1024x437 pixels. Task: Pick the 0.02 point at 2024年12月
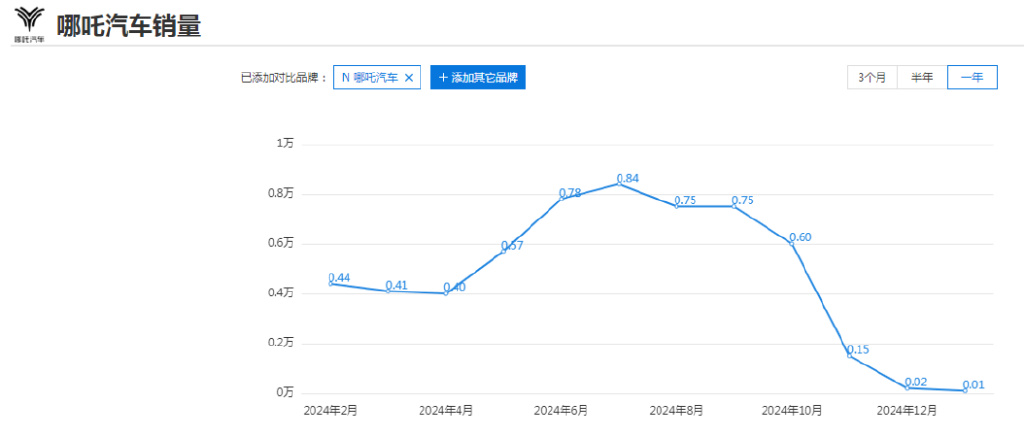pos(907,387)
